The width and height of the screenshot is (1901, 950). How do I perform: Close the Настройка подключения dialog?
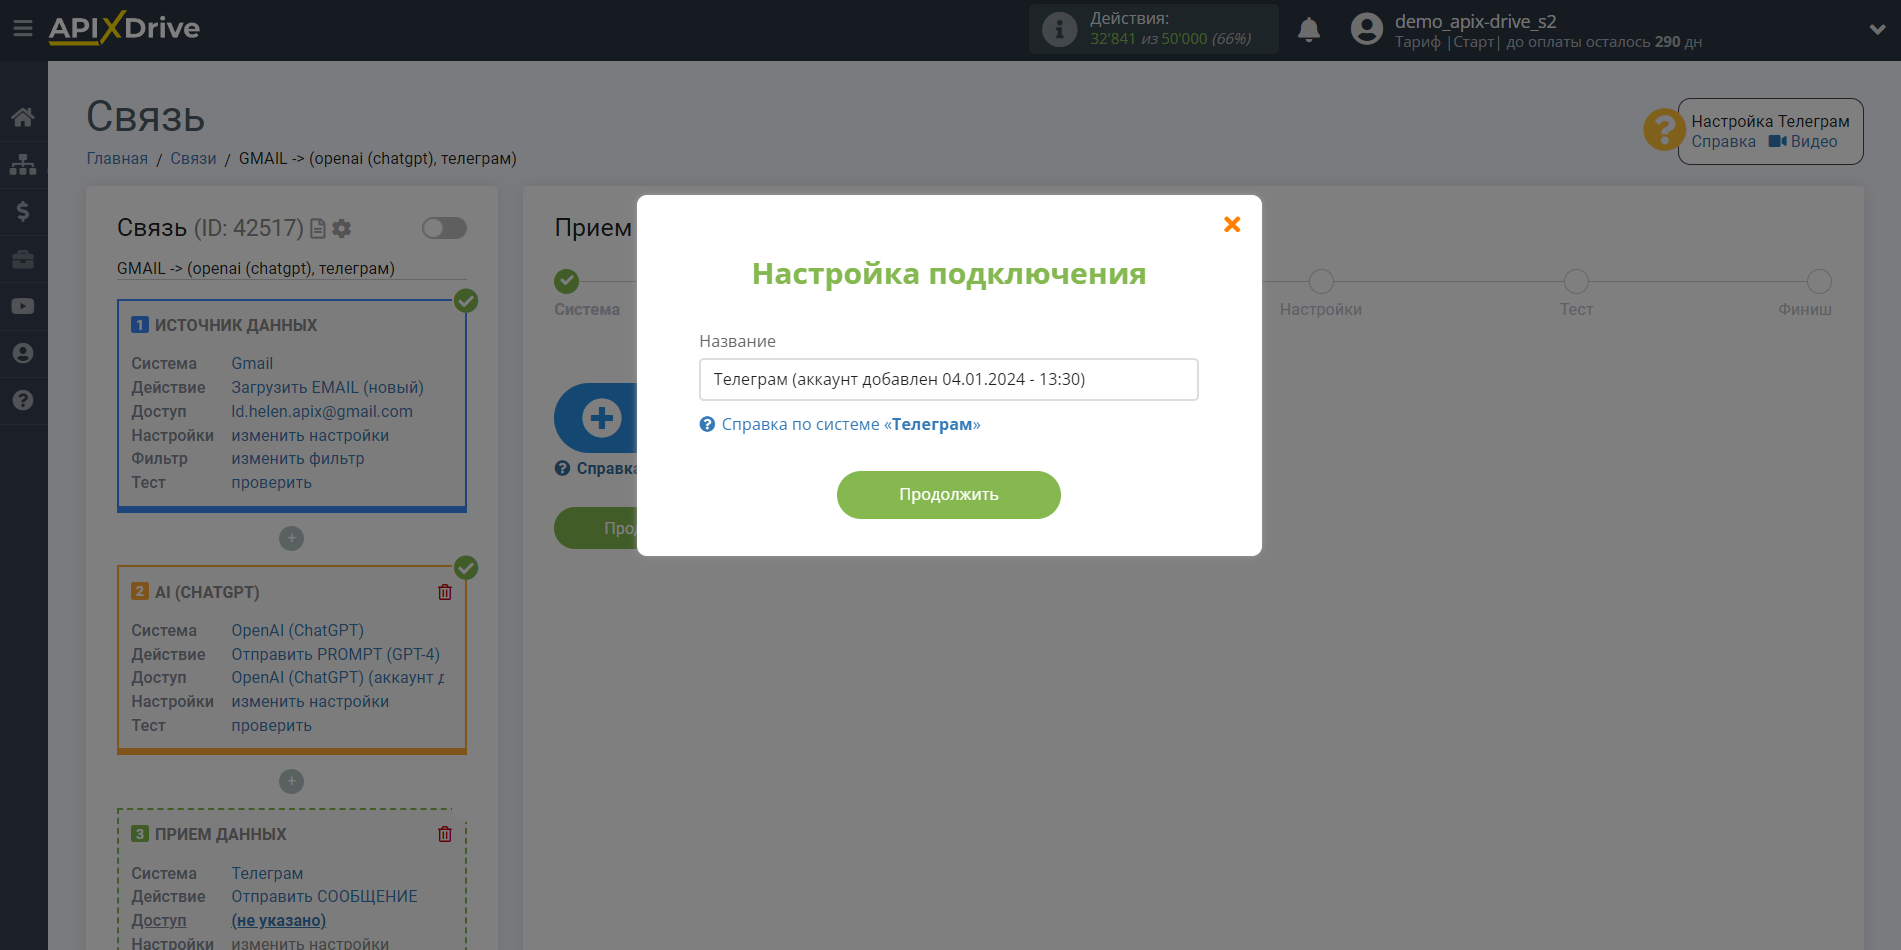[x=1232, y=224]
